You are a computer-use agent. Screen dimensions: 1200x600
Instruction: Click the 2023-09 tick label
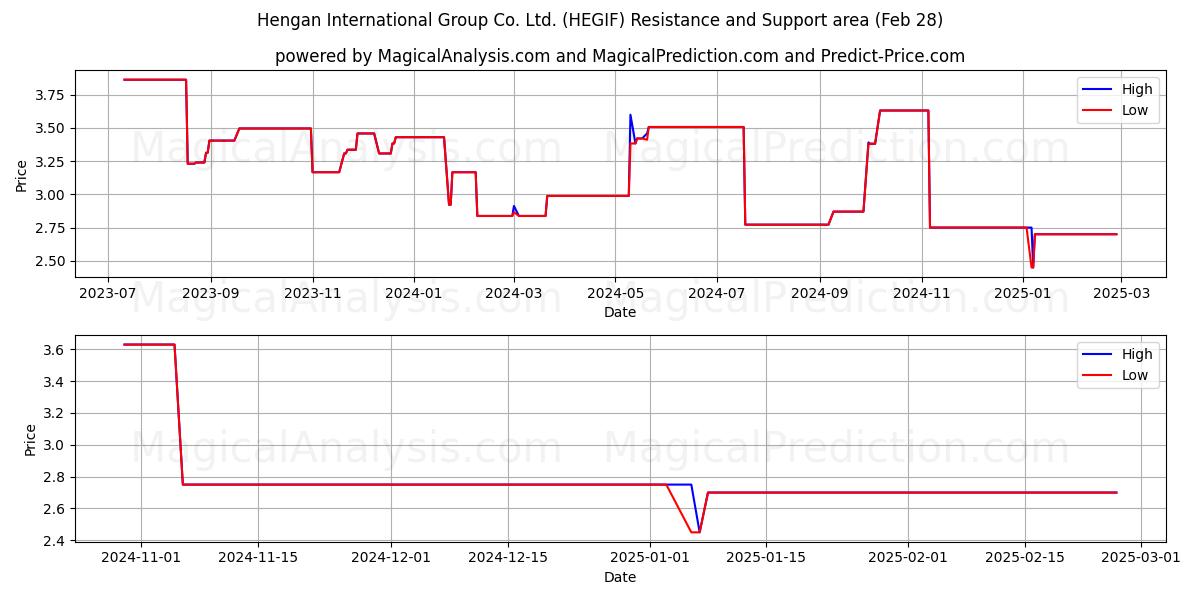[210, 294]
